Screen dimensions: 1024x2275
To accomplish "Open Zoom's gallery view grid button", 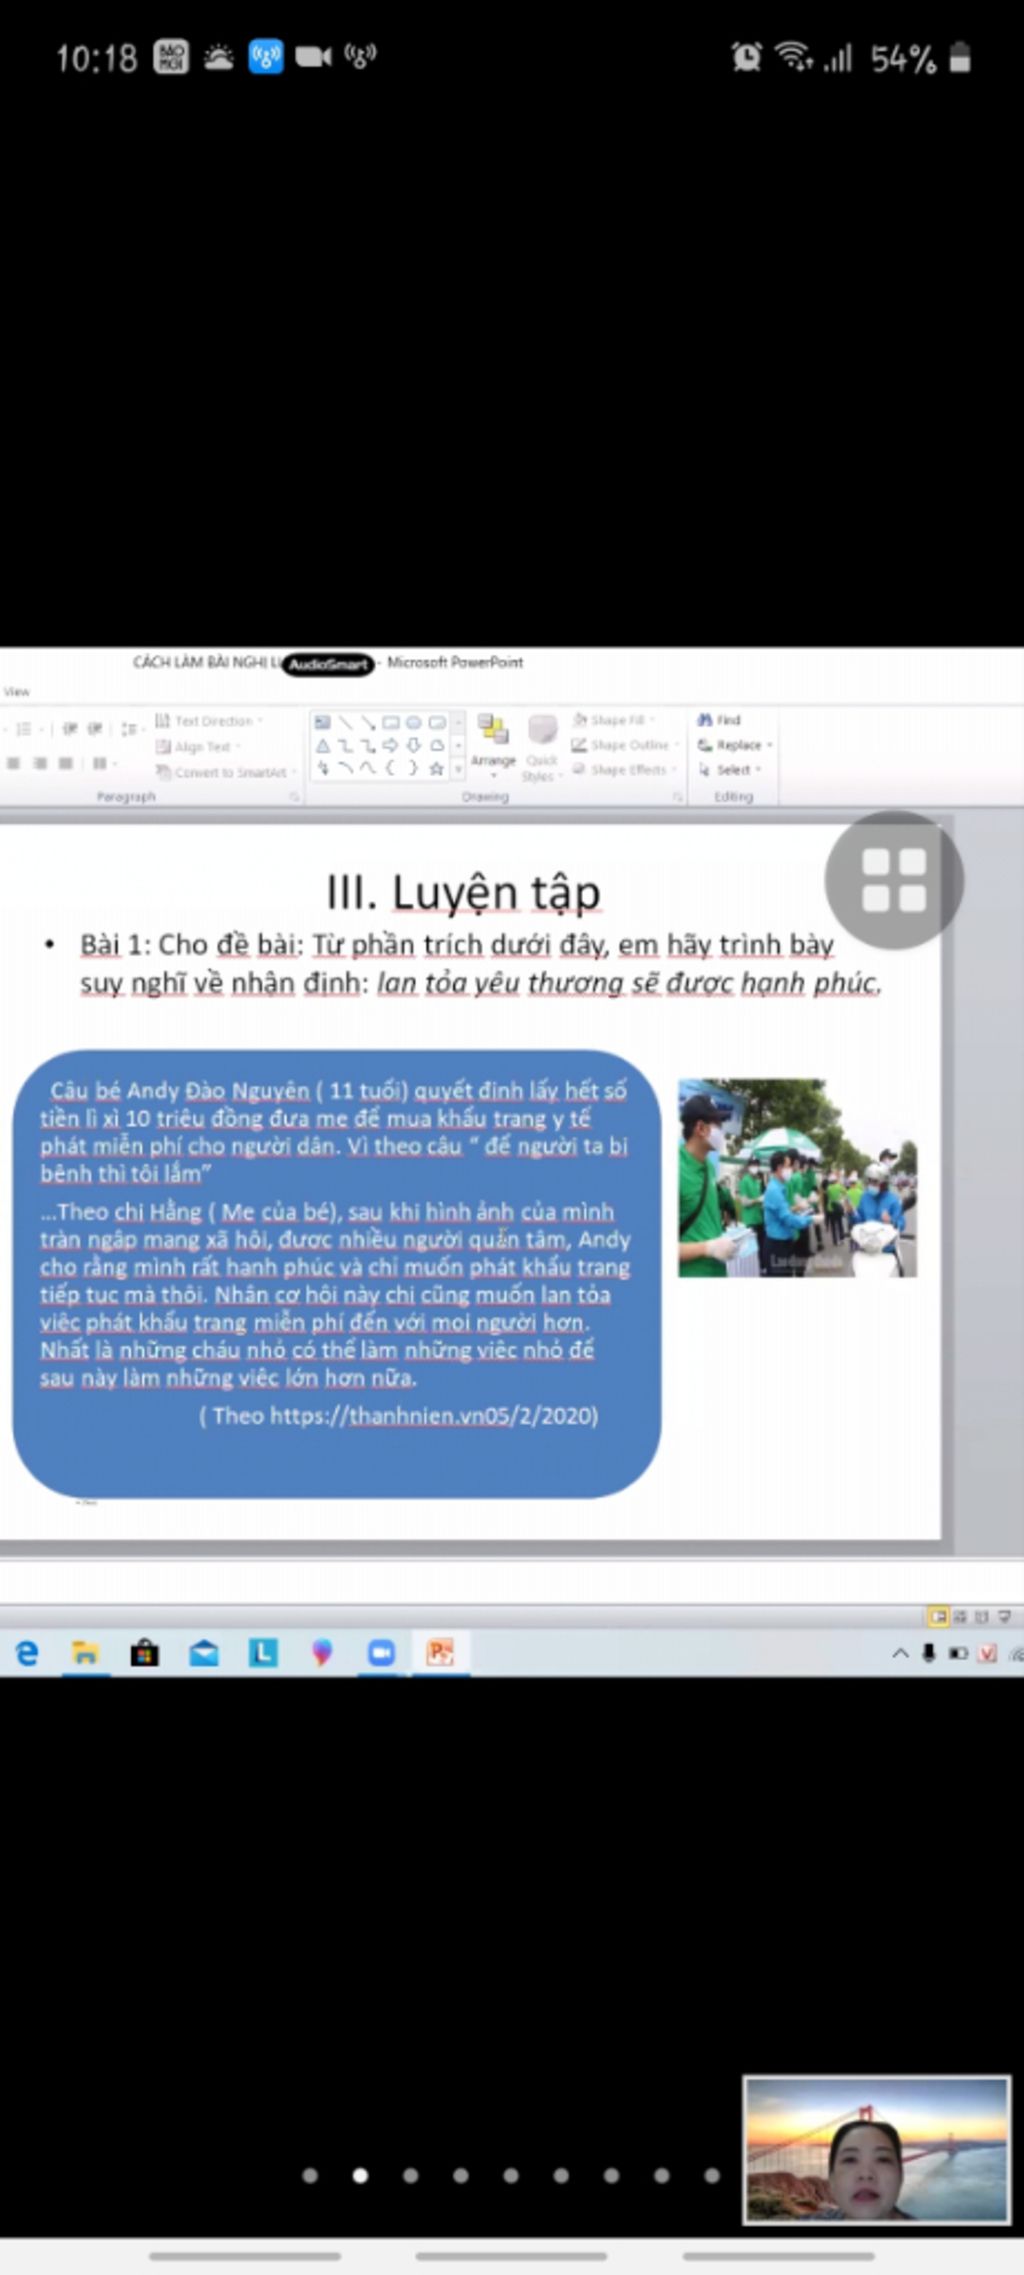I will (894, 880).
